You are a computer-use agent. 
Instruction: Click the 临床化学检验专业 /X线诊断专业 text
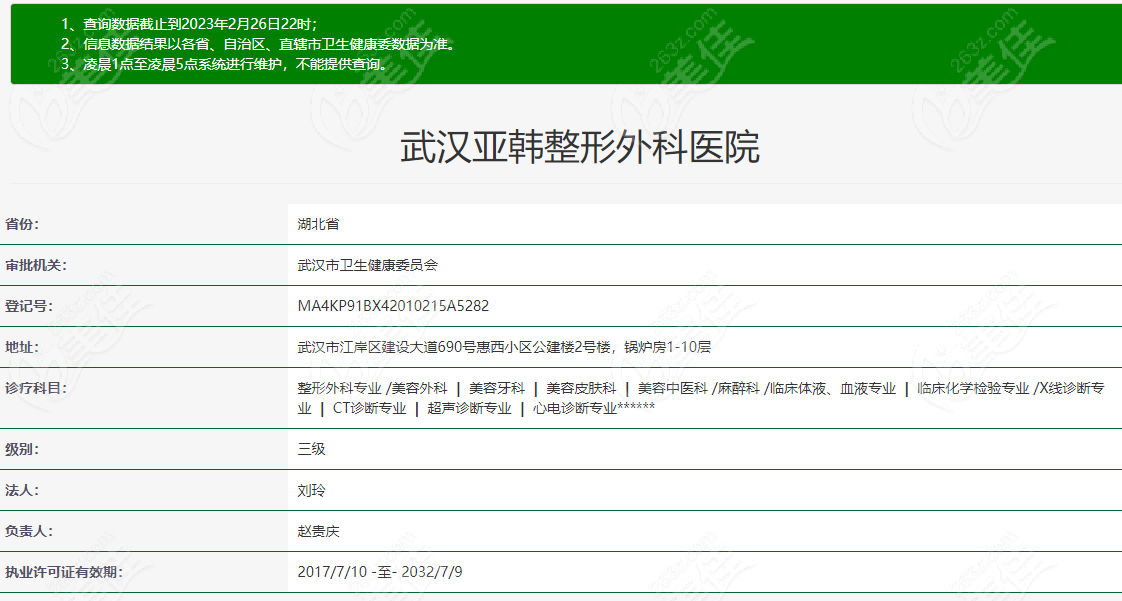701,399
